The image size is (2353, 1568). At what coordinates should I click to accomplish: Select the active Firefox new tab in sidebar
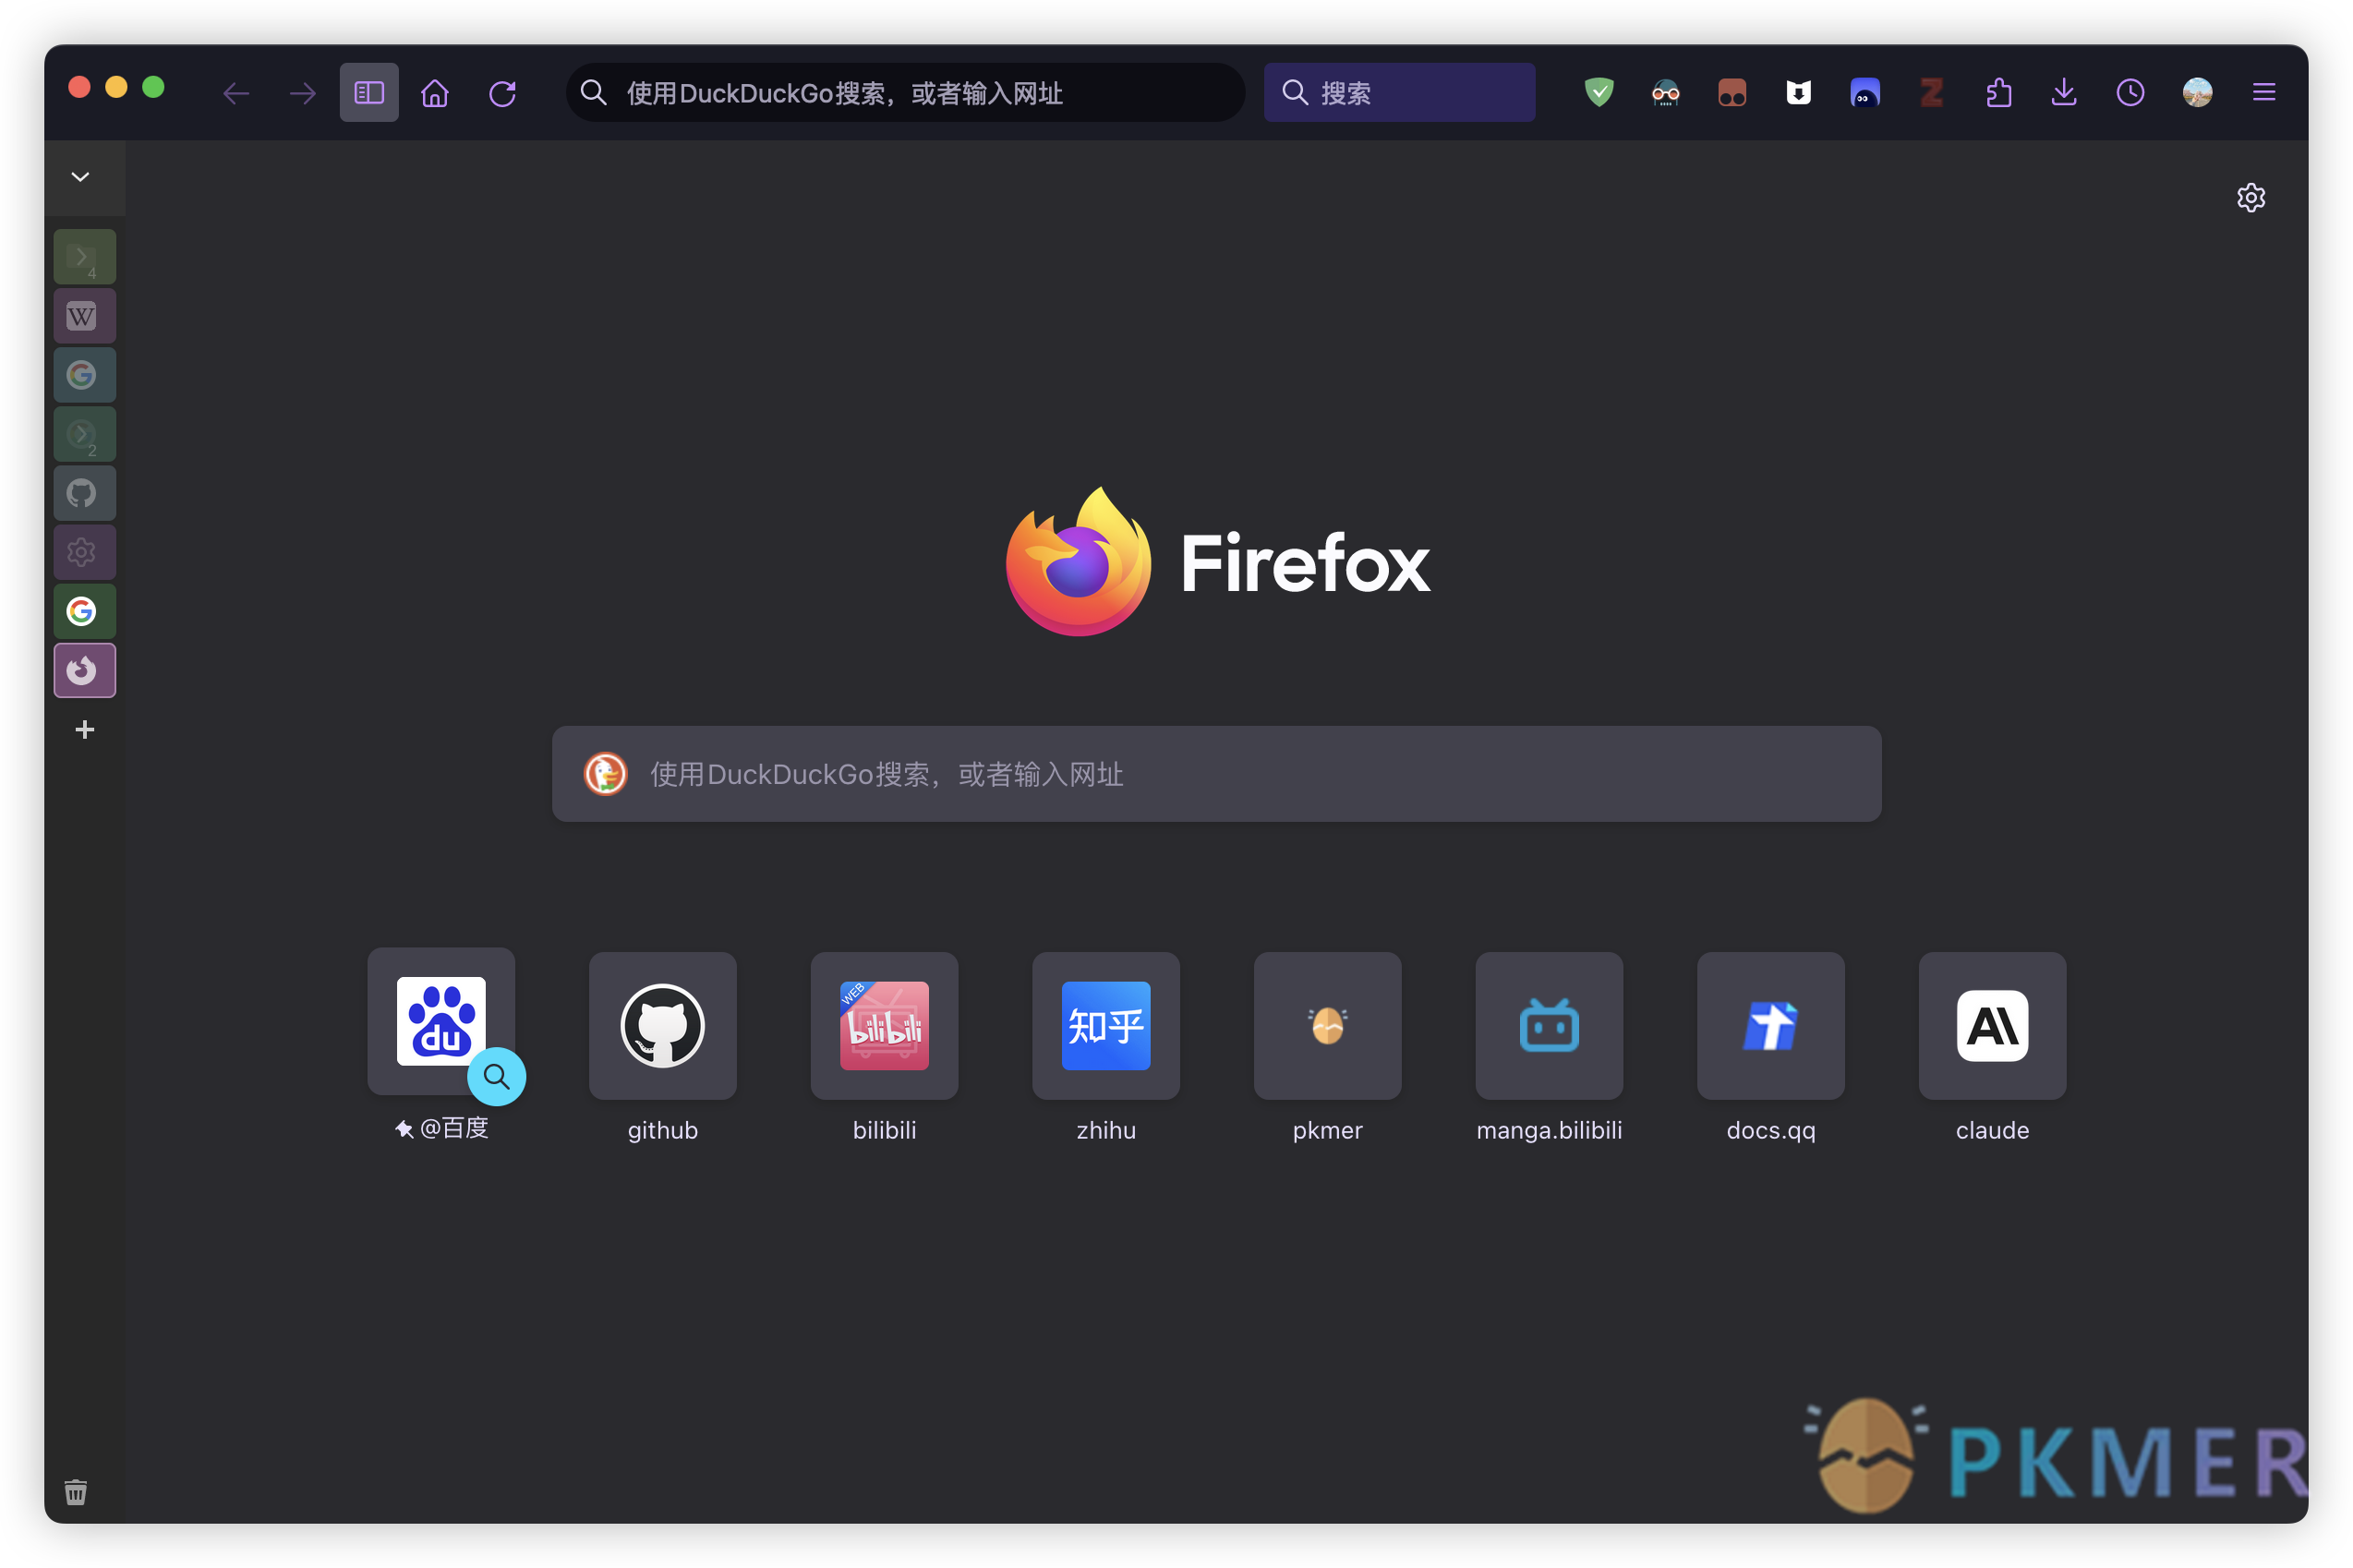coord(85,670)
